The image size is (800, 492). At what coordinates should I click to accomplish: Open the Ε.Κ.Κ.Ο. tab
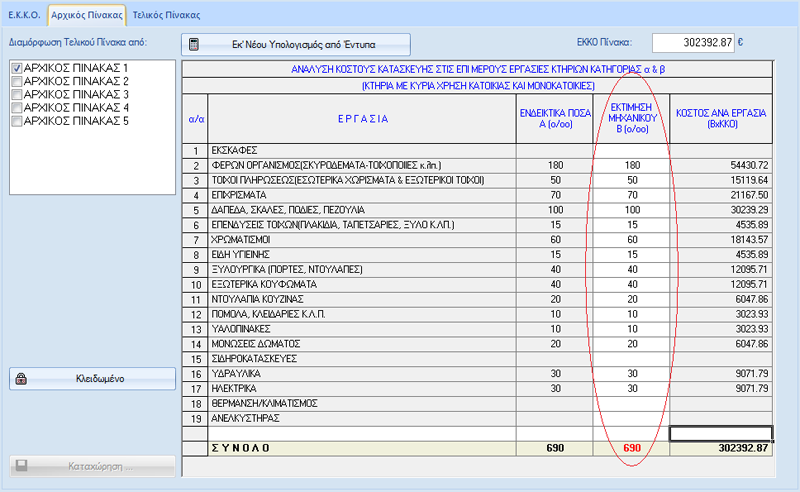pos(24,15)
